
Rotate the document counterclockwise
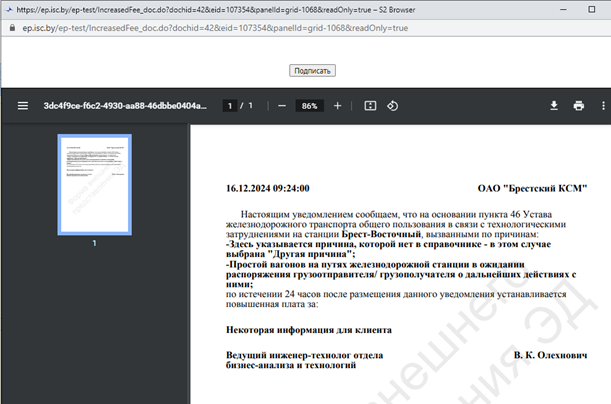392,106
